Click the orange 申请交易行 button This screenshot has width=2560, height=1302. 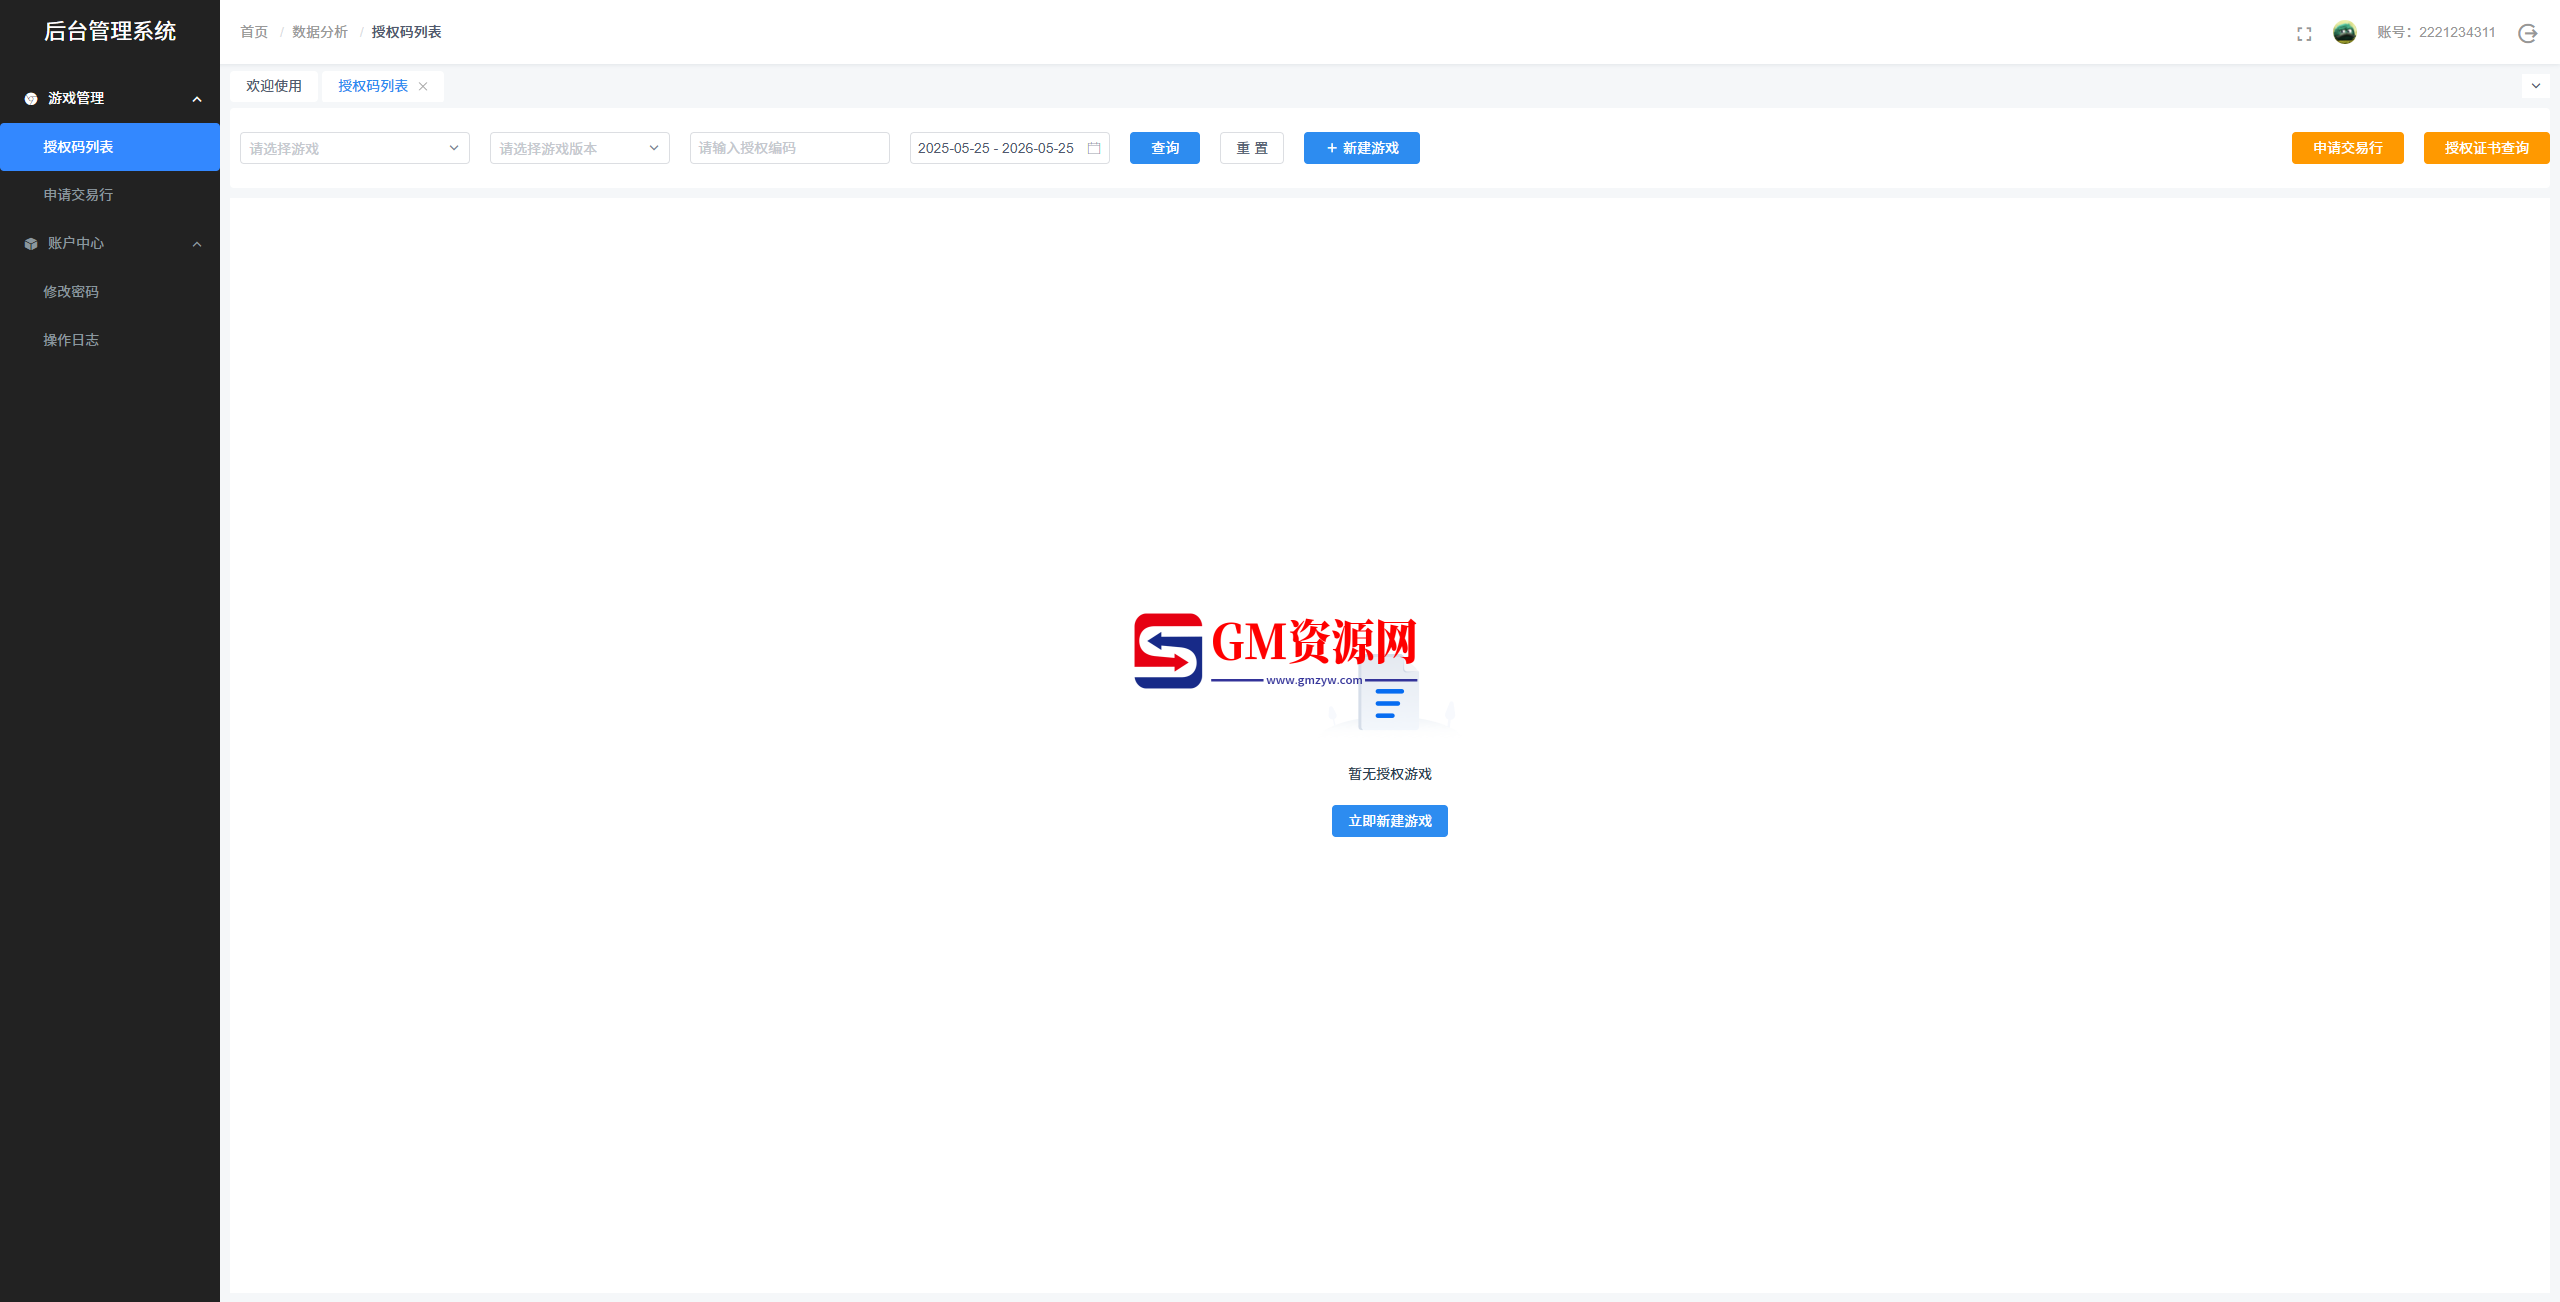tap(2348, 148)
